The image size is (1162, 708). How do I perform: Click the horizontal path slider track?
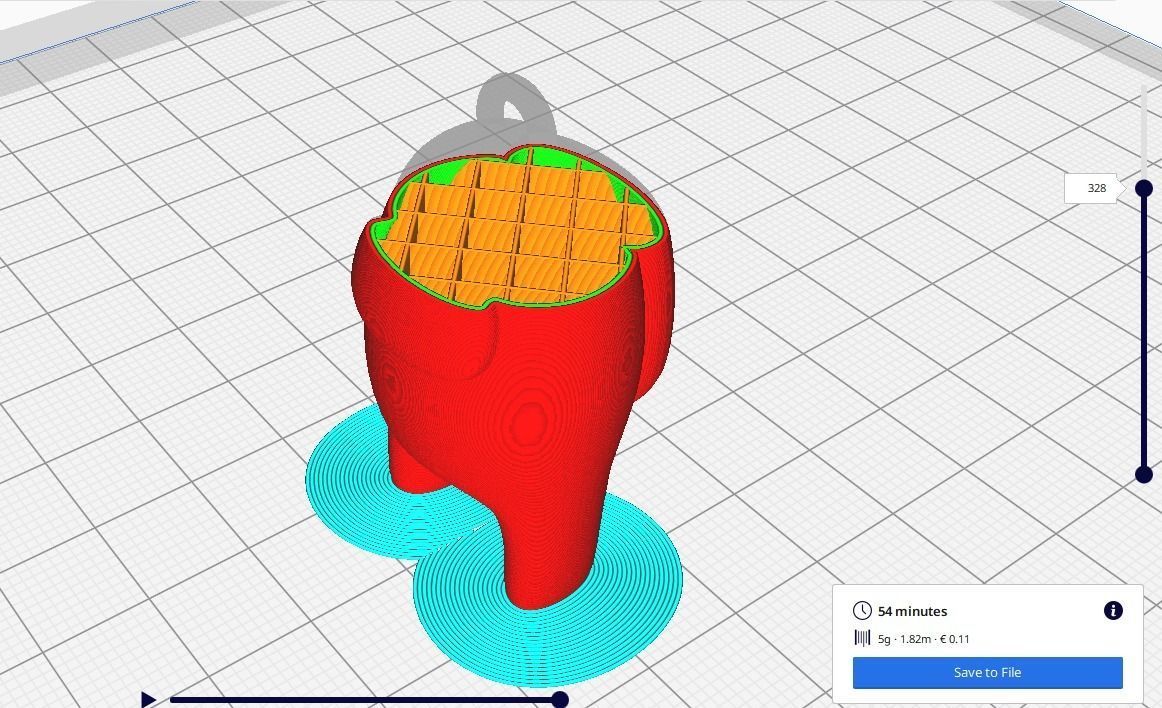click(365, 699)
